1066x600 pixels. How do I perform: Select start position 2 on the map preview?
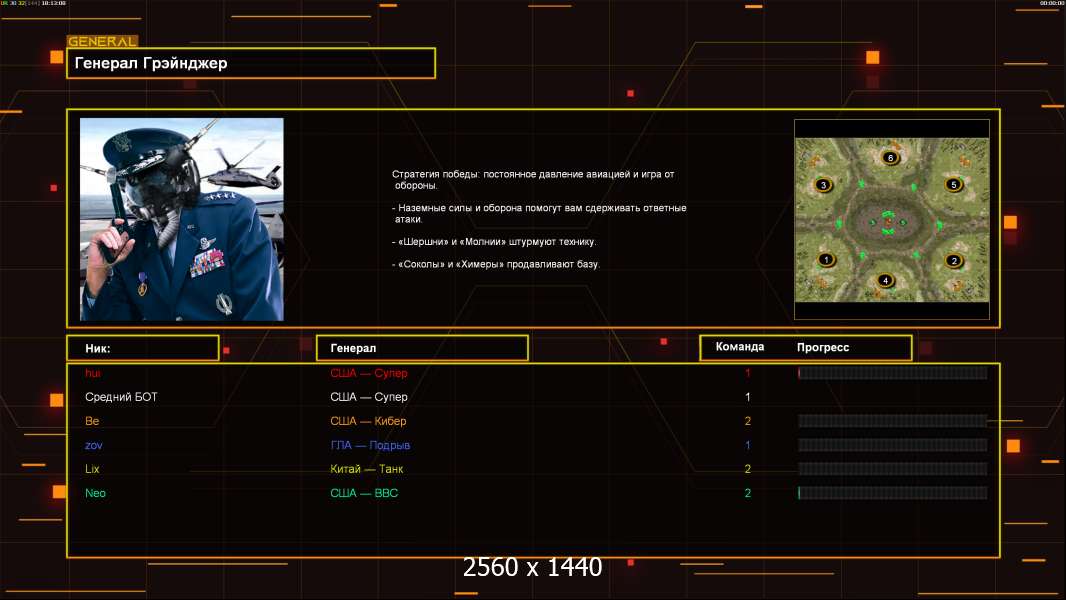(954, 261)
